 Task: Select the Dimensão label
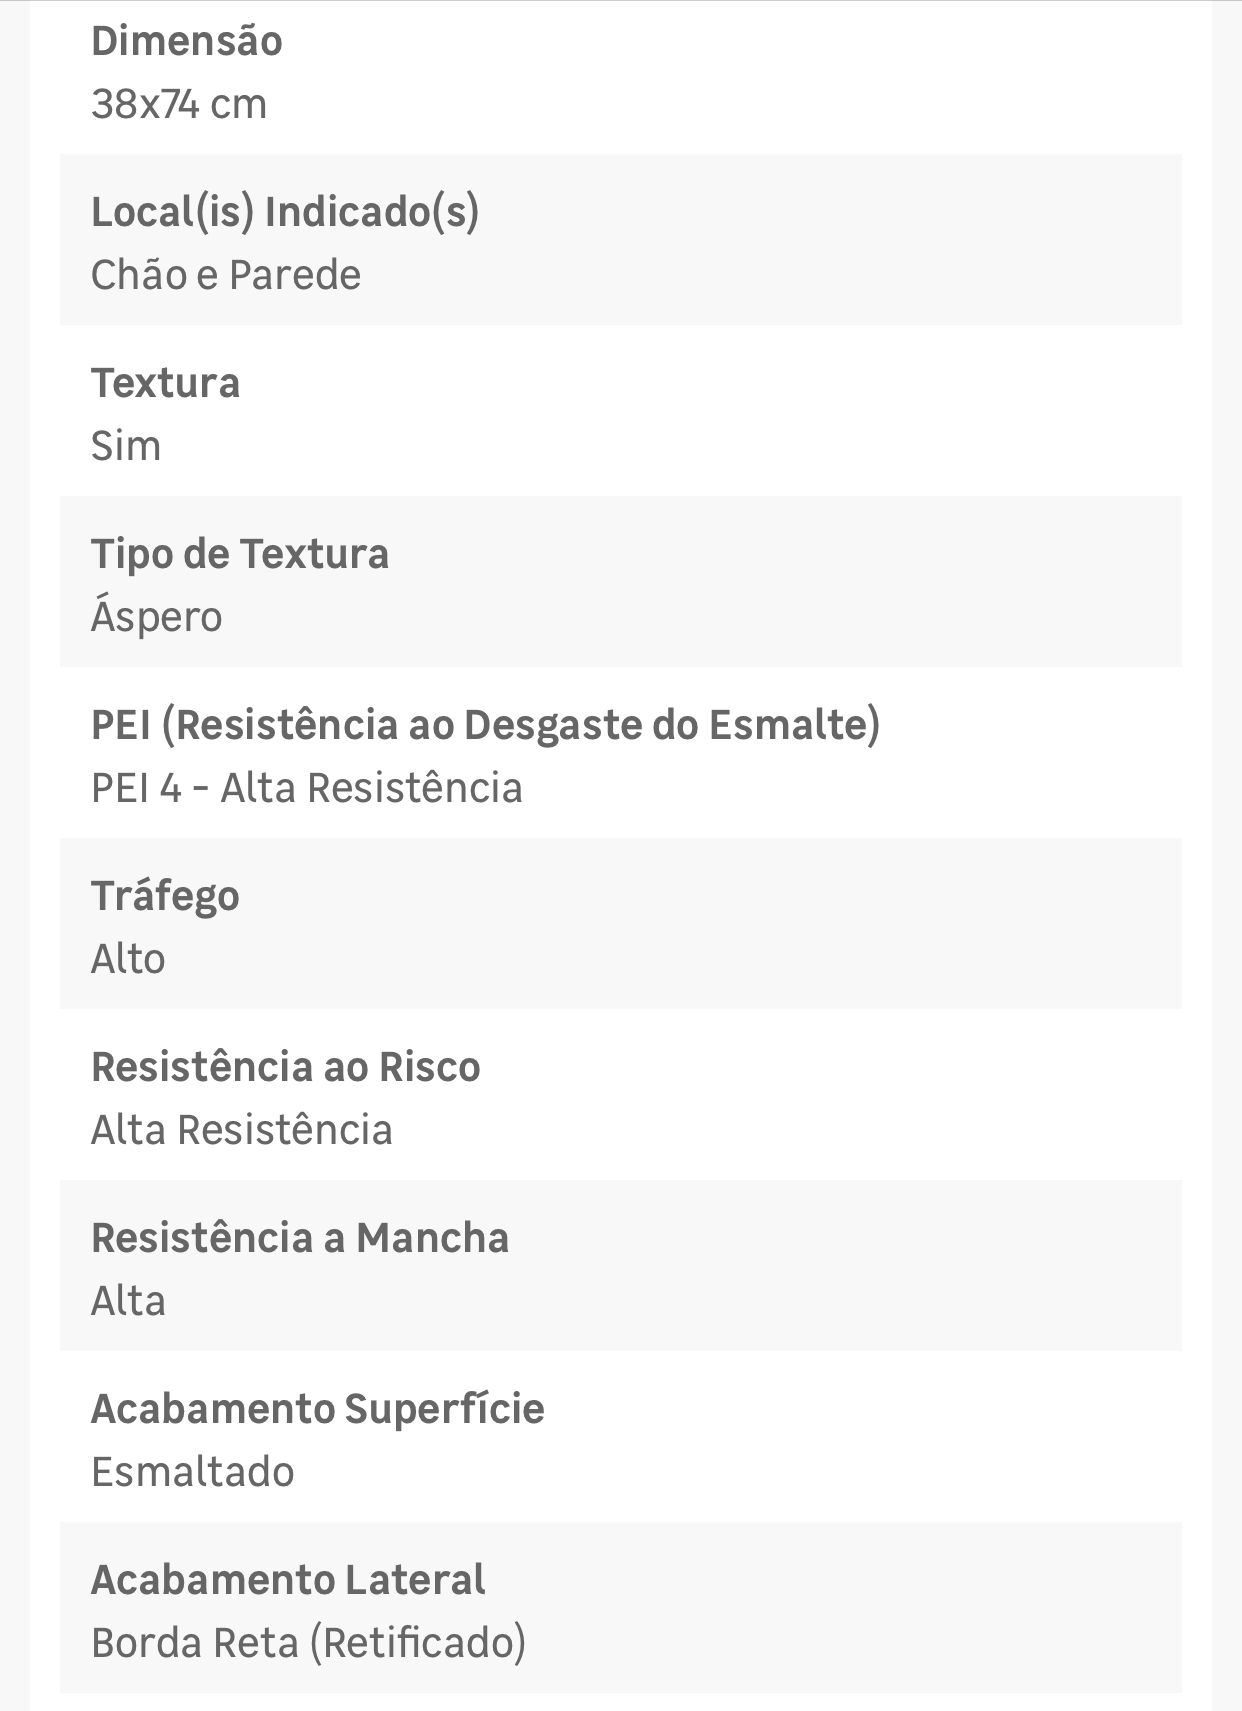(x=187, y=41)
